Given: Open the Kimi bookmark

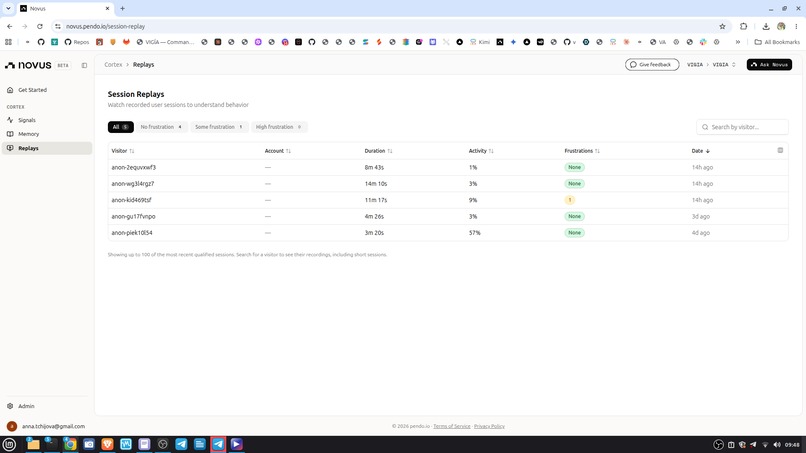Looking at the screenshot, I should (x=480, y=42).
